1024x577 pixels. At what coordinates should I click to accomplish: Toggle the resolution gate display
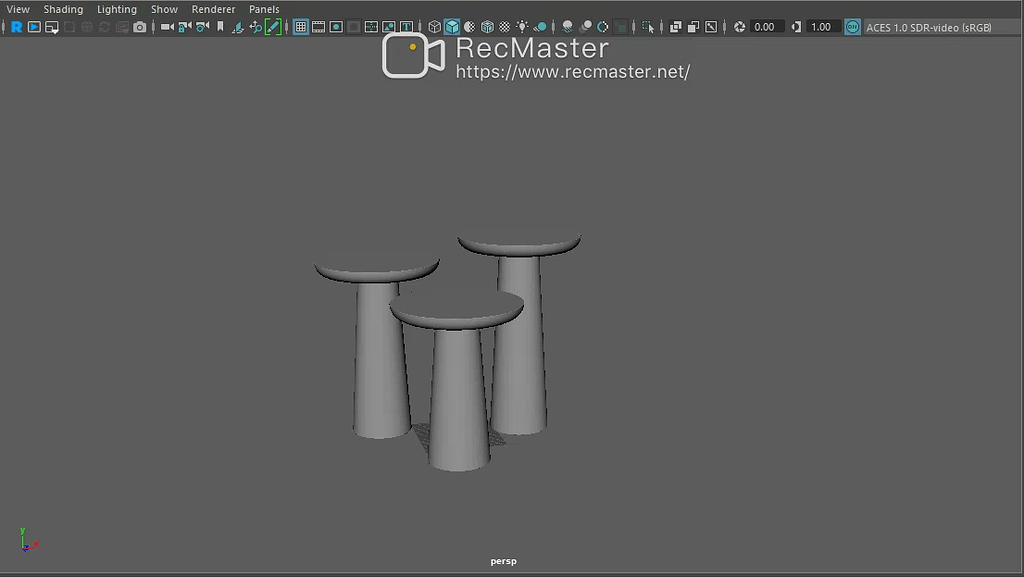pyautogui.click(x=336, y=27)
